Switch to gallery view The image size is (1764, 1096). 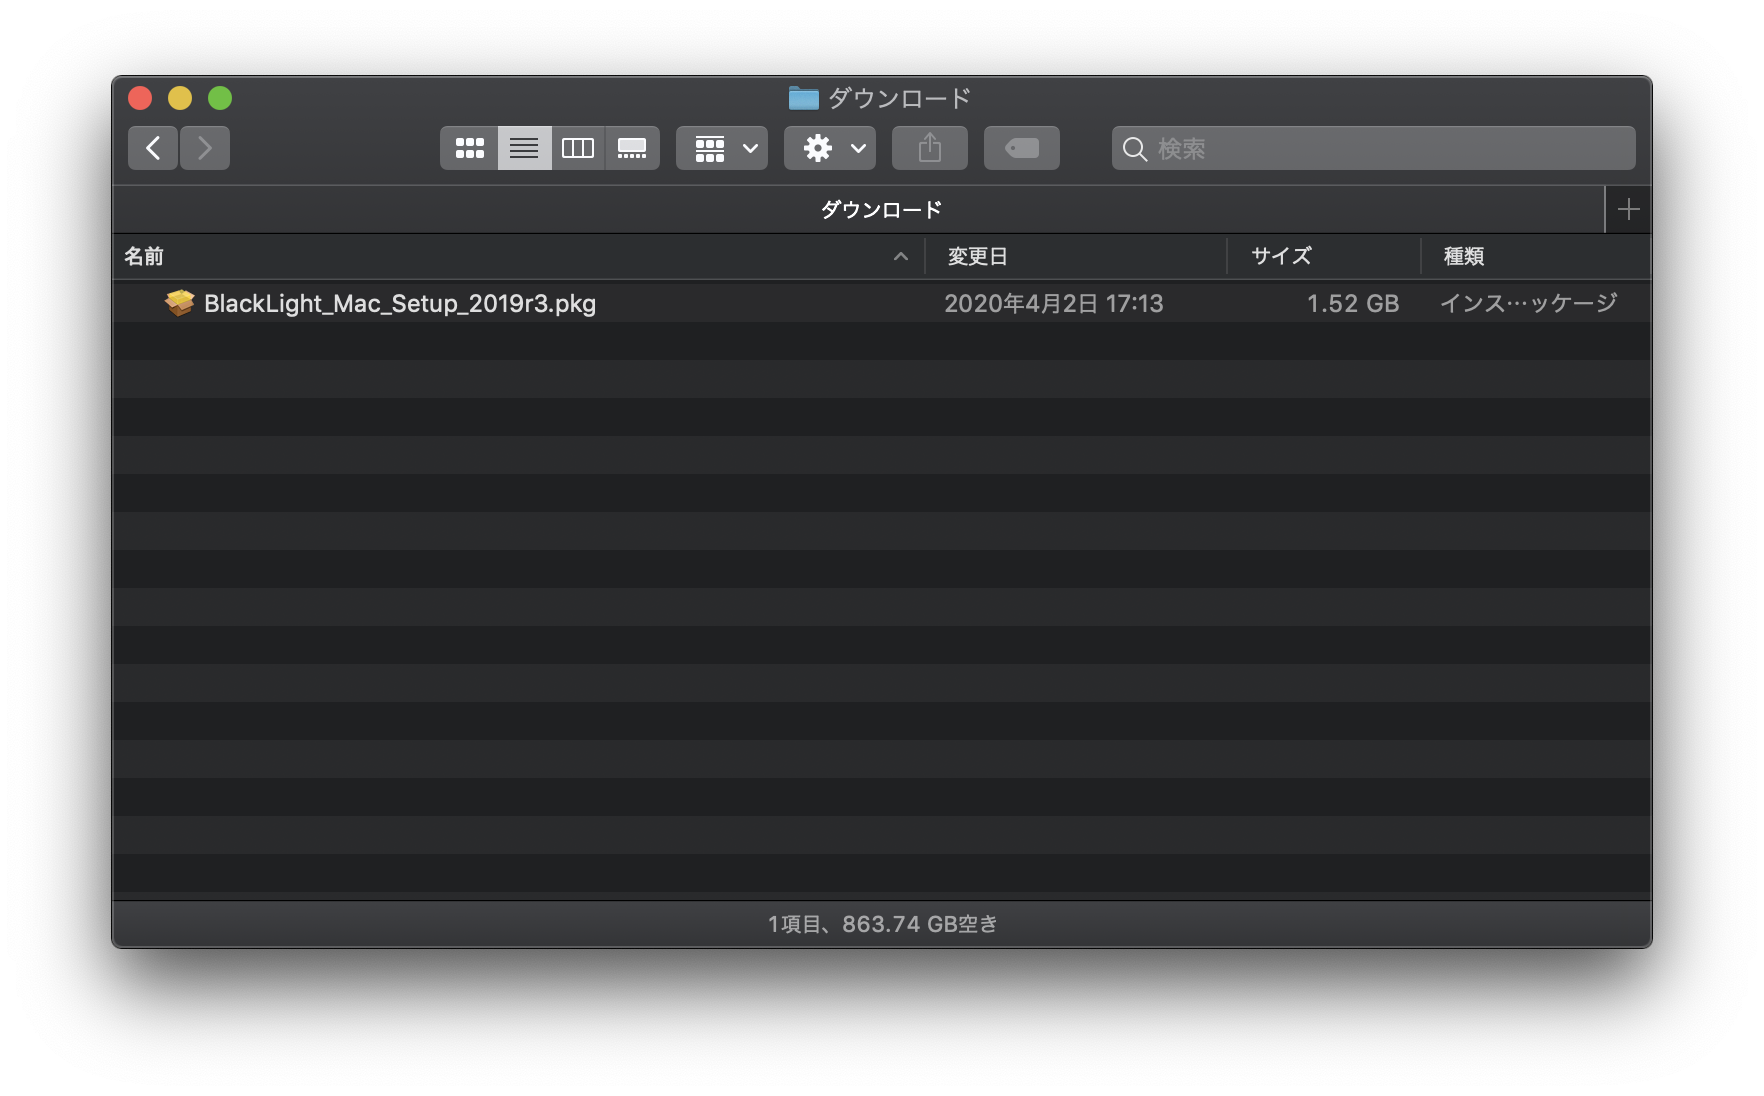point(632,148)
